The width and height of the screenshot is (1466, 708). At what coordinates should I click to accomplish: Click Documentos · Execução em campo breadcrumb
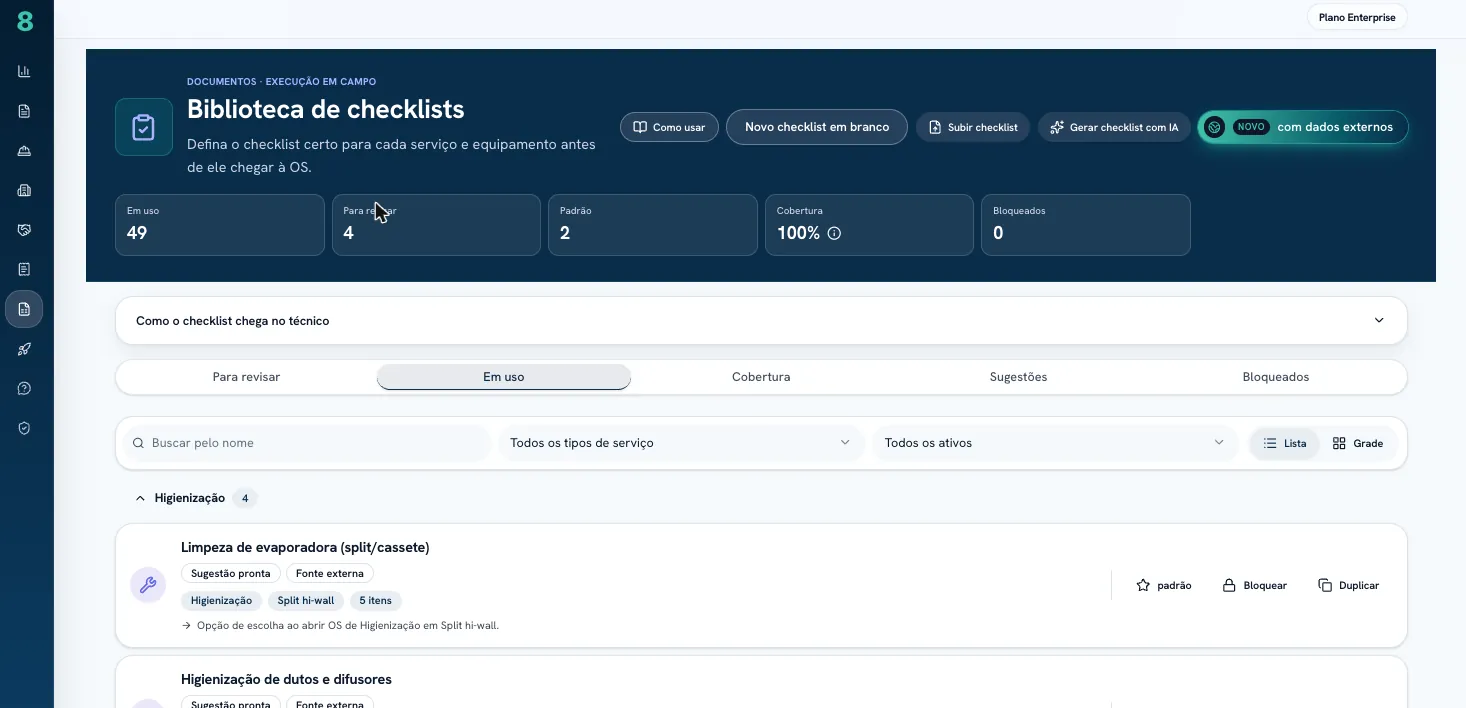click(282, 82)
